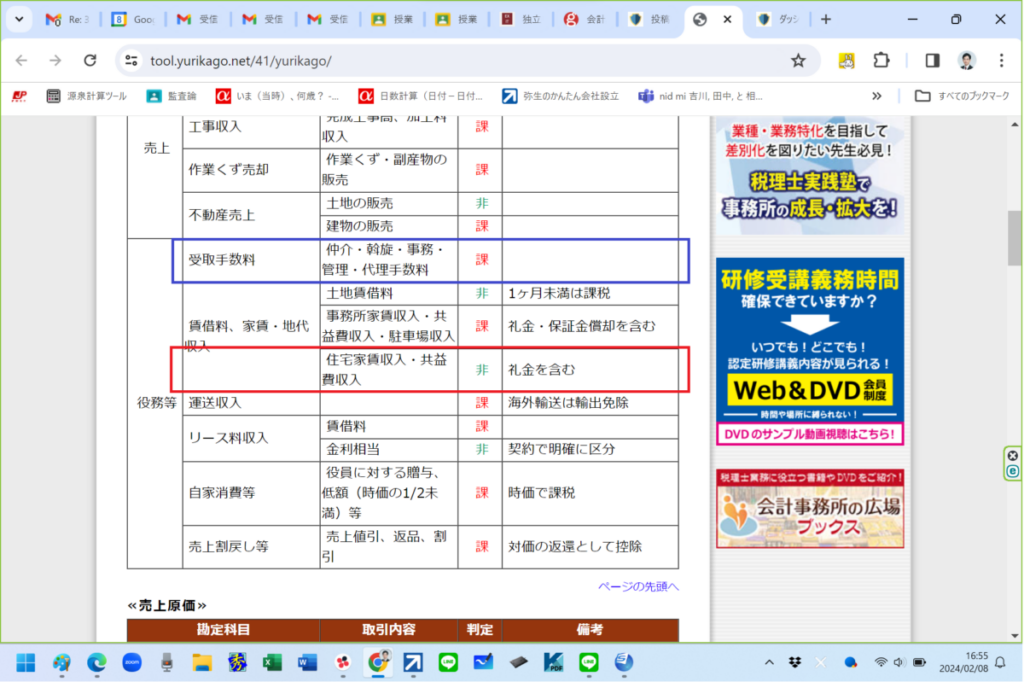Launch Zoom from the taskbar
Screen dimensions: 1024x682
coord(131,662)
